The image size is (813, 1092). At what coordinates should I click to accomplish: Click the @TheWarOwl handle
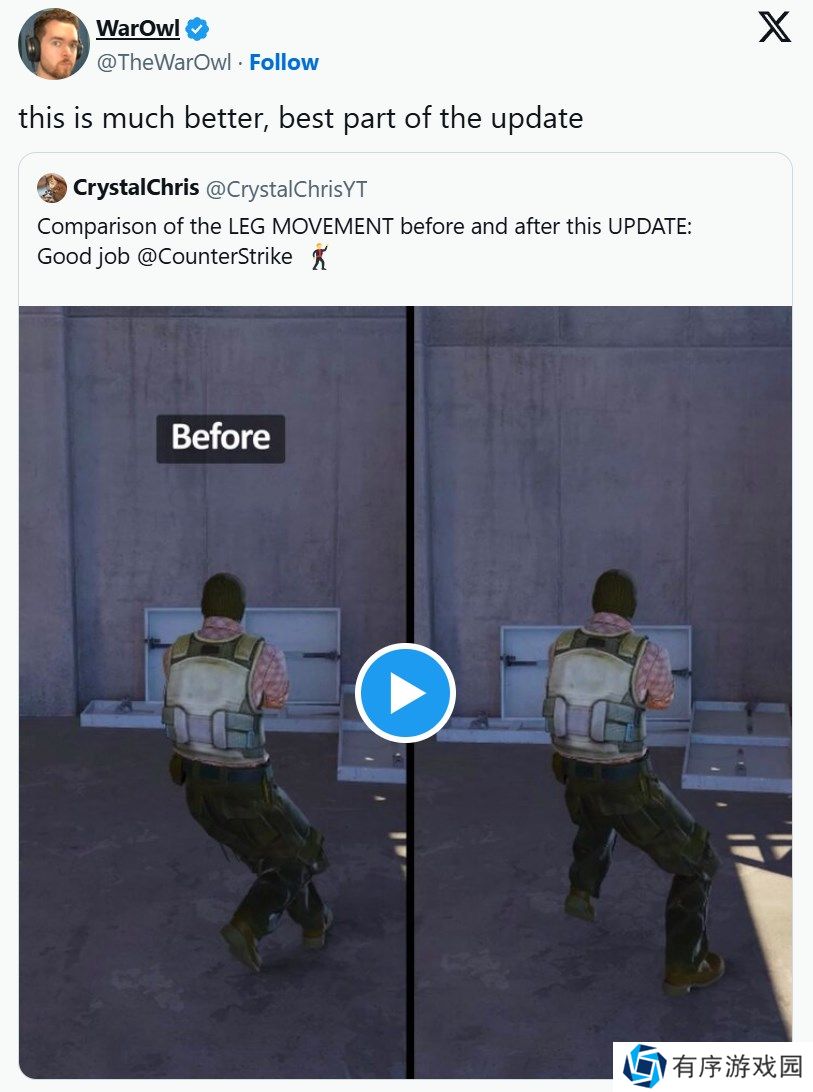[164, 63]
